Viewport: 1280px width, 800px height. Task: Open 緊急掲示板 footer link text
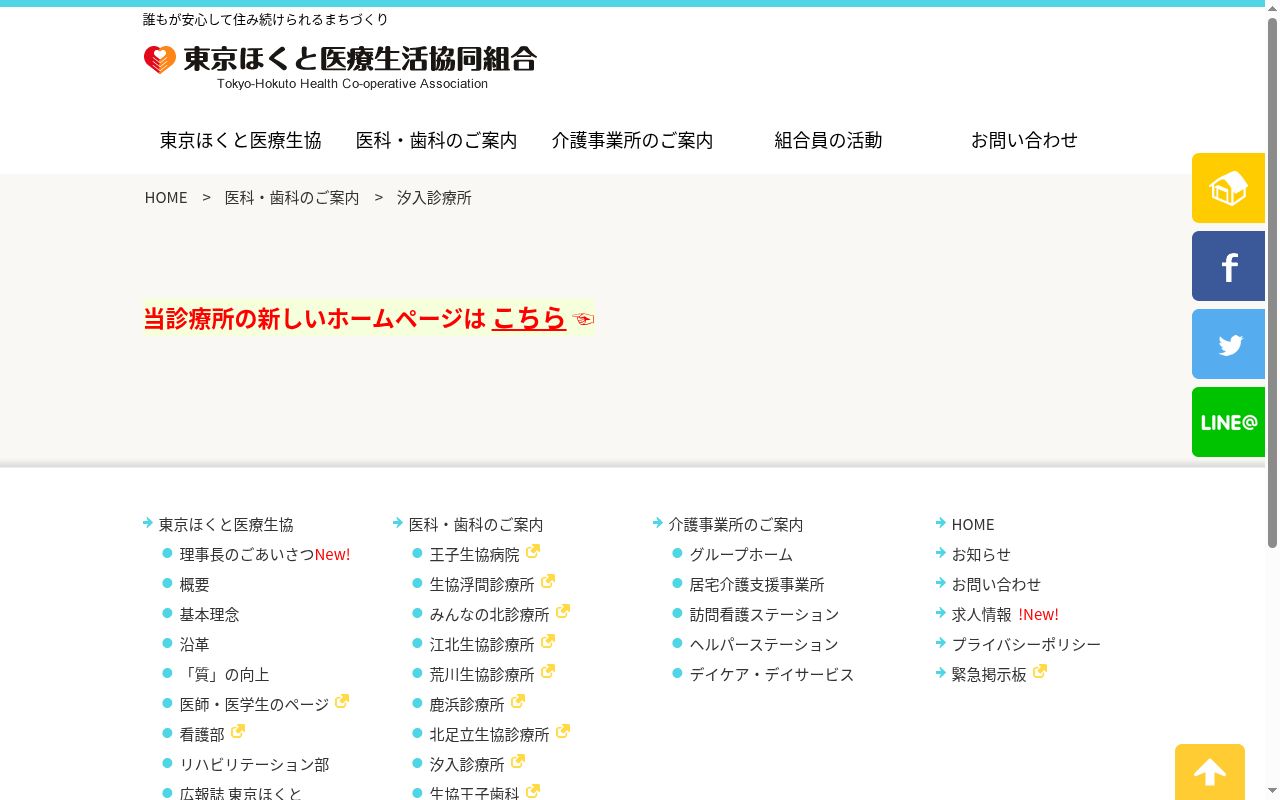(x=989, y=674)
